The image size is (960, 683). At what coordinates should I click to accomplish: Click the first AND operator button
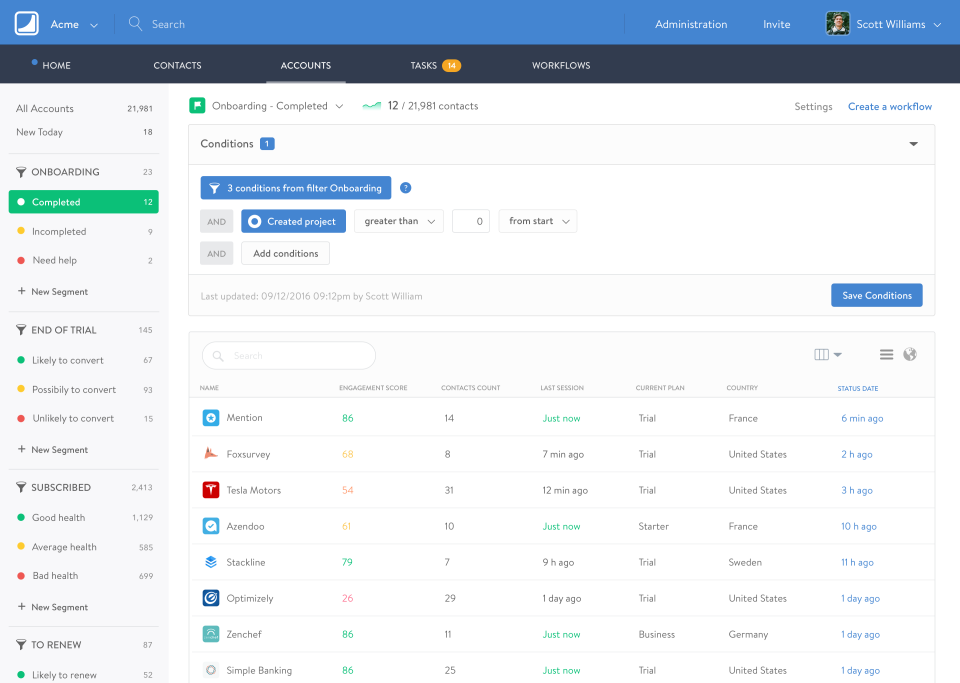pos(216,222)
